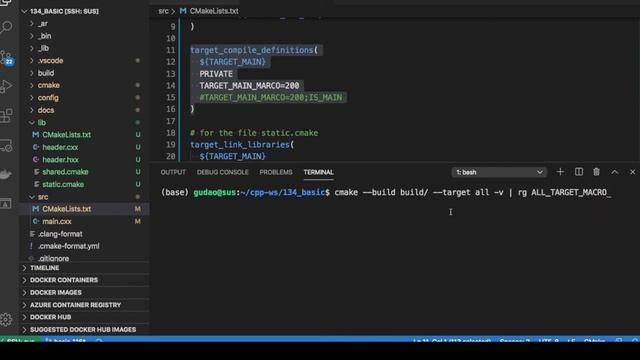
Task: Click the M git status beside main.cxx
Action: (138, 222)
